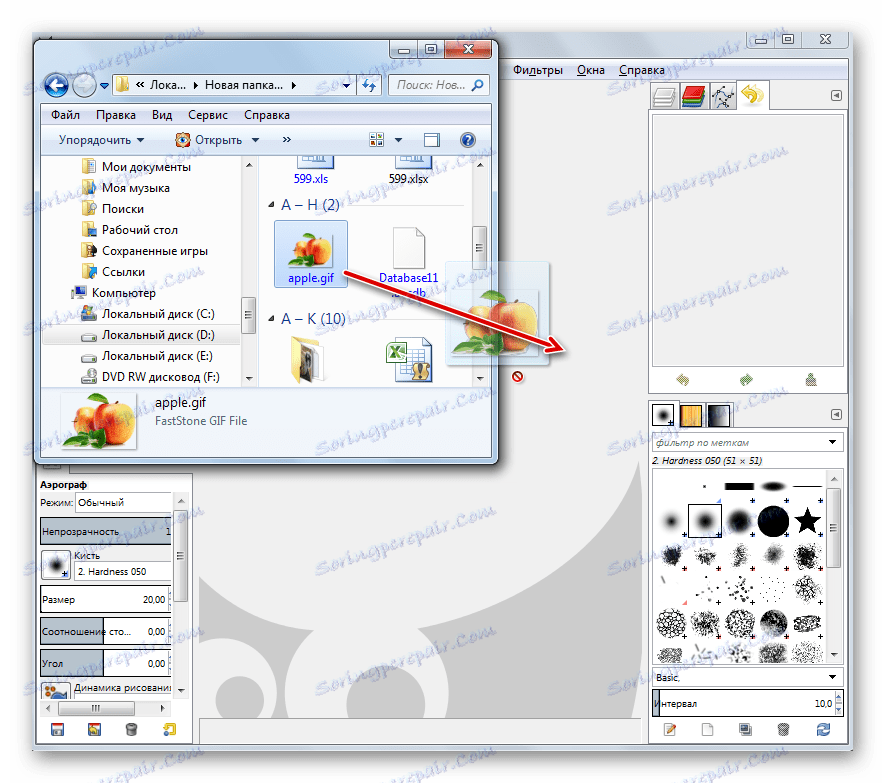Adjust the Интервал spacing slider

[742, 703]
